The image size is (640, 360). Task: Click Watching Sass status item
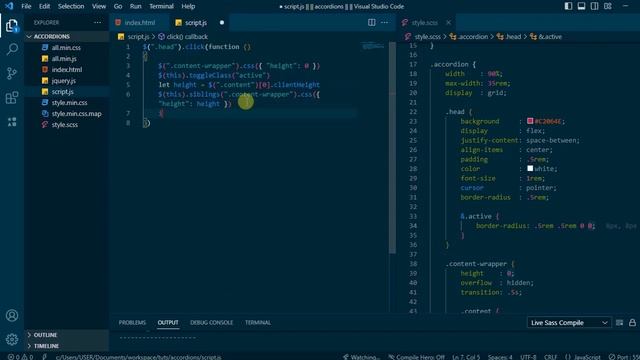pyautogui.click(x=361, y=357)
